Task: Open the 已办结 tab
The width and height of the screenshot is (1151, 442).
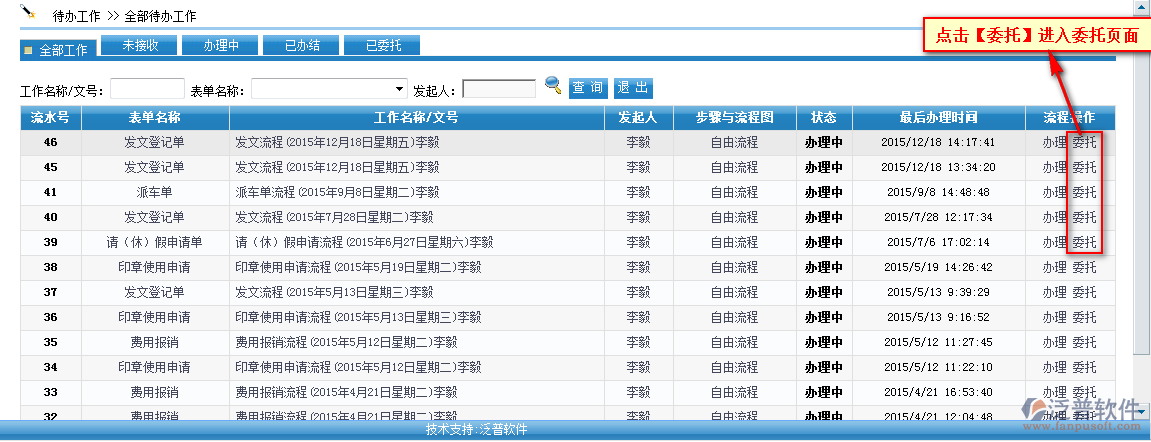Action: click(x=301, y=45)
